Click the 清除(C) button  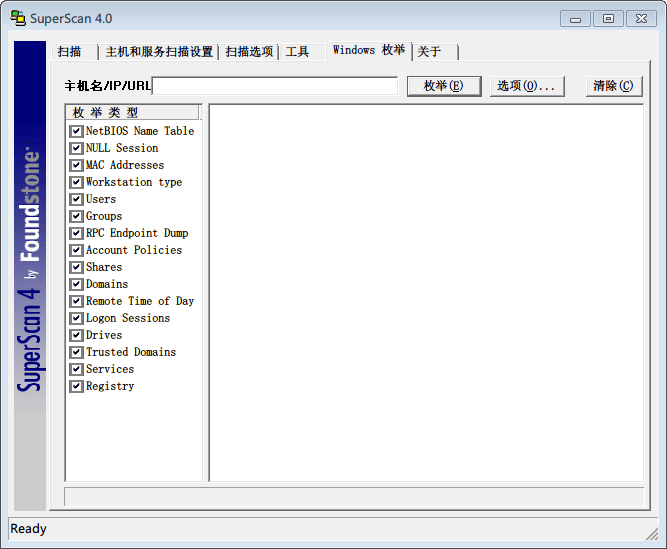613,86
